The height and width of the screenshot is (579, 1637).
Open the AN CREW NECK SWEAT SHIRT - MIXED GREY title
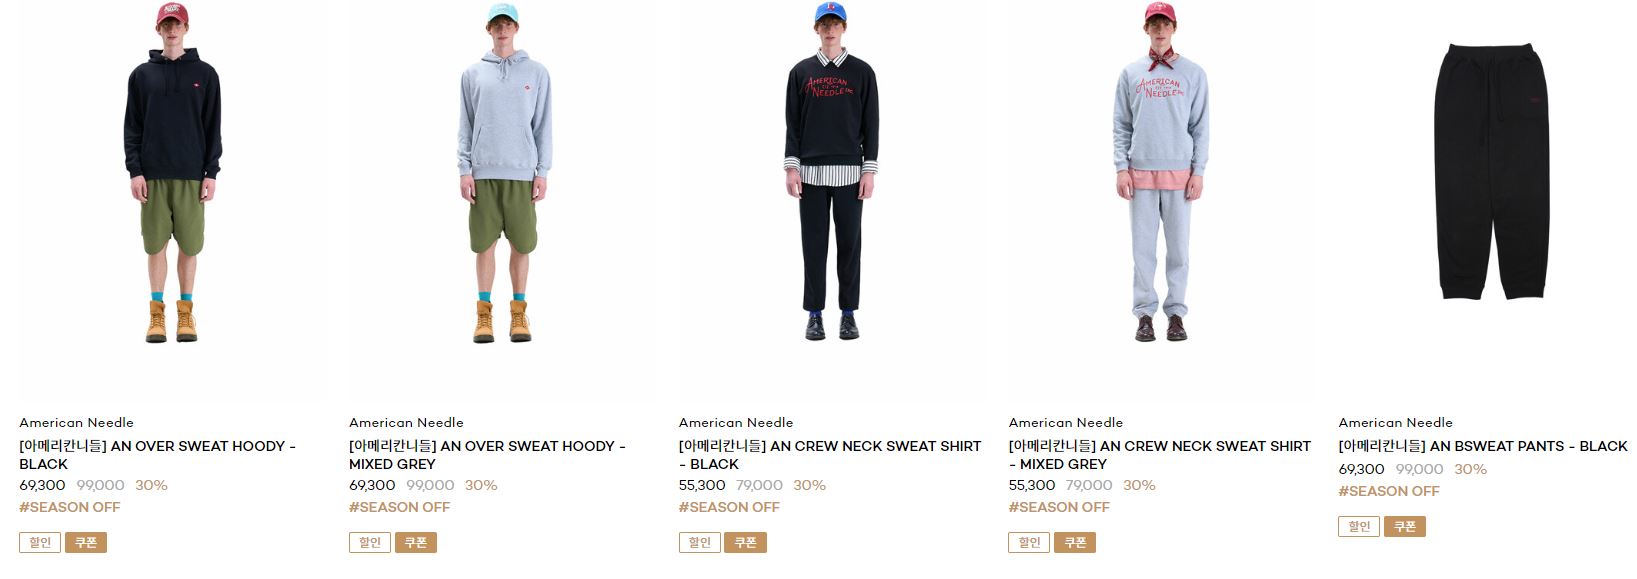click(1160, 455)
